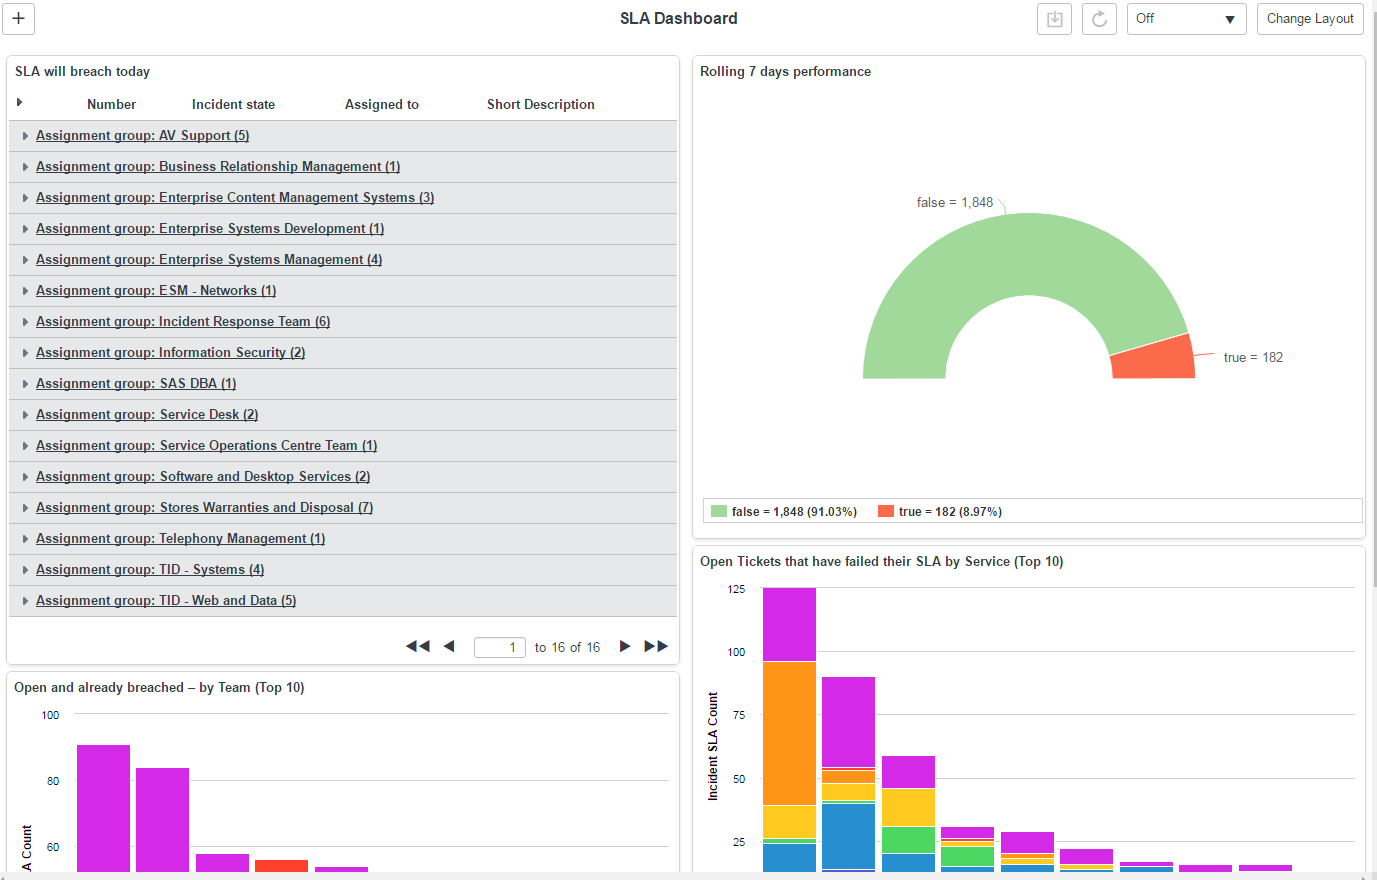Go to previous page of breach list
This screenshot has height=880, width=1377.
[449, 647]
